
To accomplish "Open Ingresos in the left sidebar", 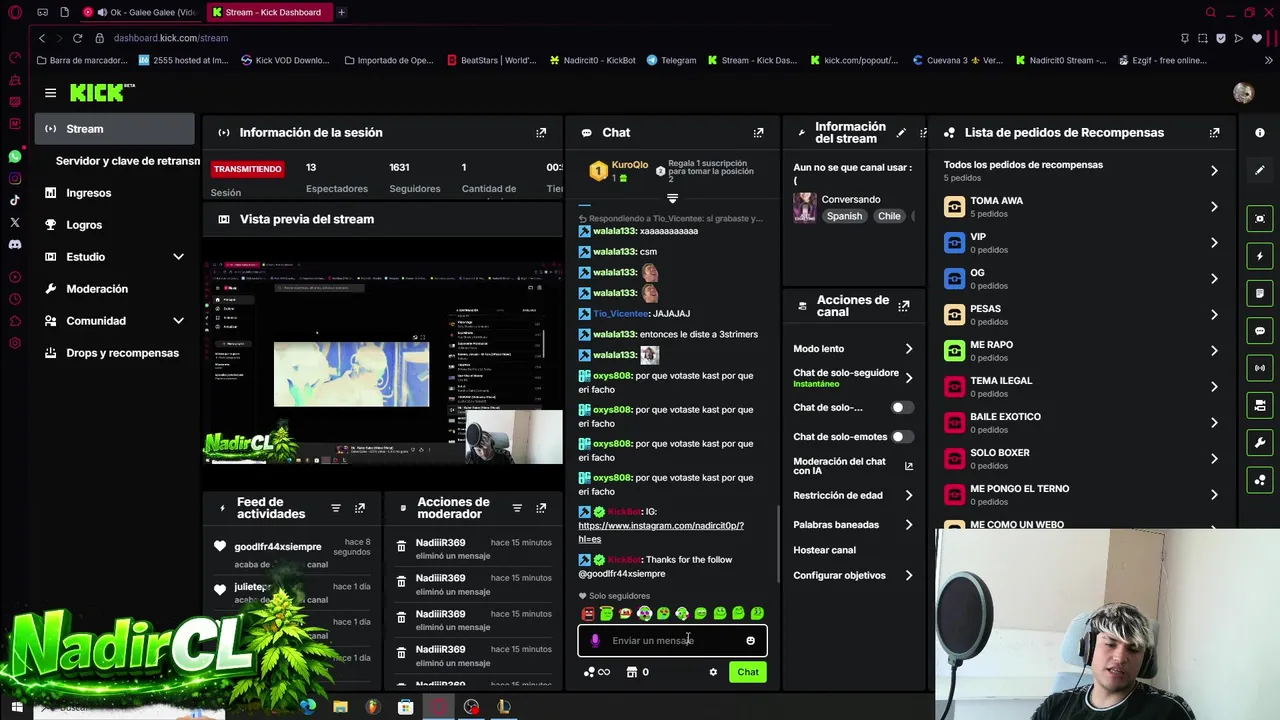I will (x=115, y=193).
